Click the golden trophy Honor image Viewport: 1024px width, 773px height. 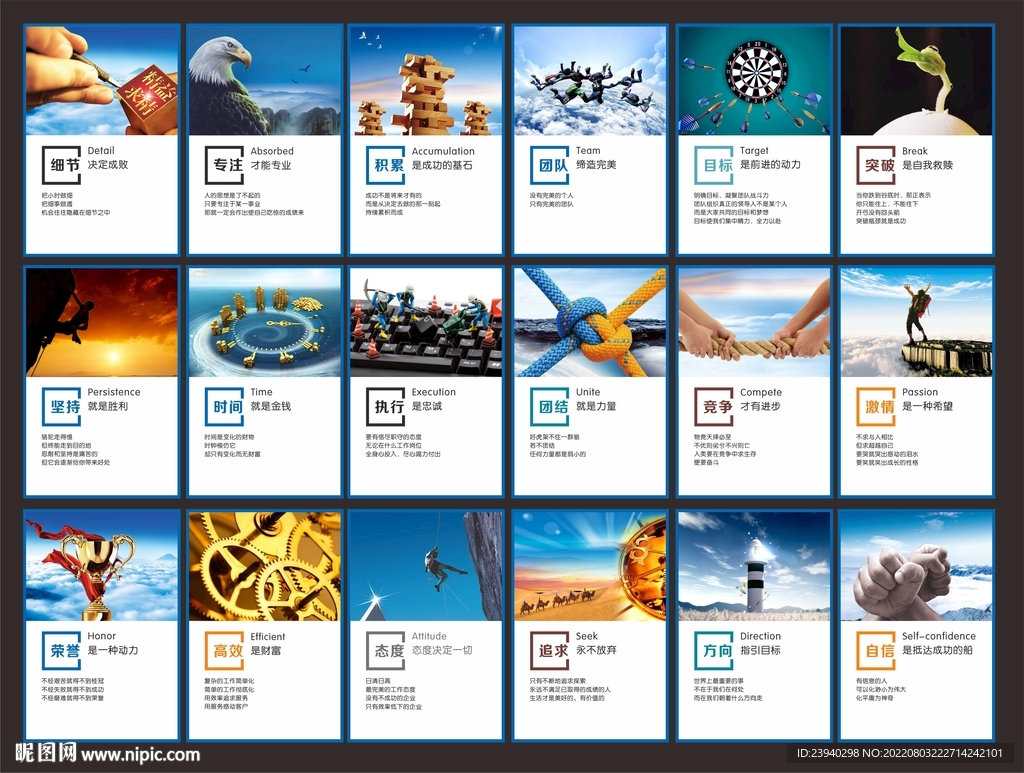tap(102, 566)
